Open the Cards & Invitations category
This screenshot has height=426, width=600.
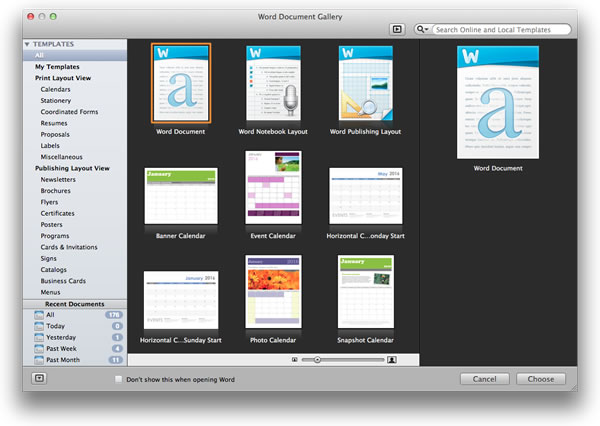[x=69, y=247]
